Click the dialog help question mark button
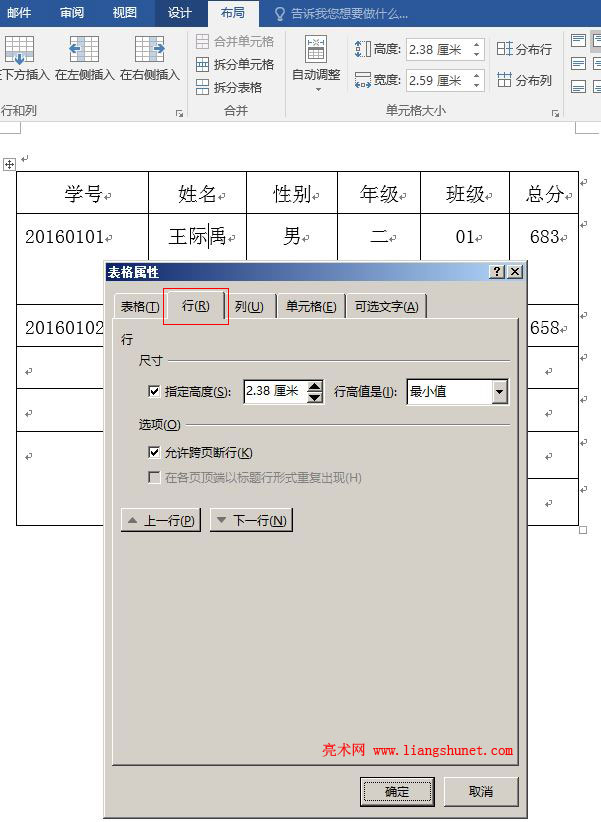The width and height of the screenshot is (601, 822). 497,272
